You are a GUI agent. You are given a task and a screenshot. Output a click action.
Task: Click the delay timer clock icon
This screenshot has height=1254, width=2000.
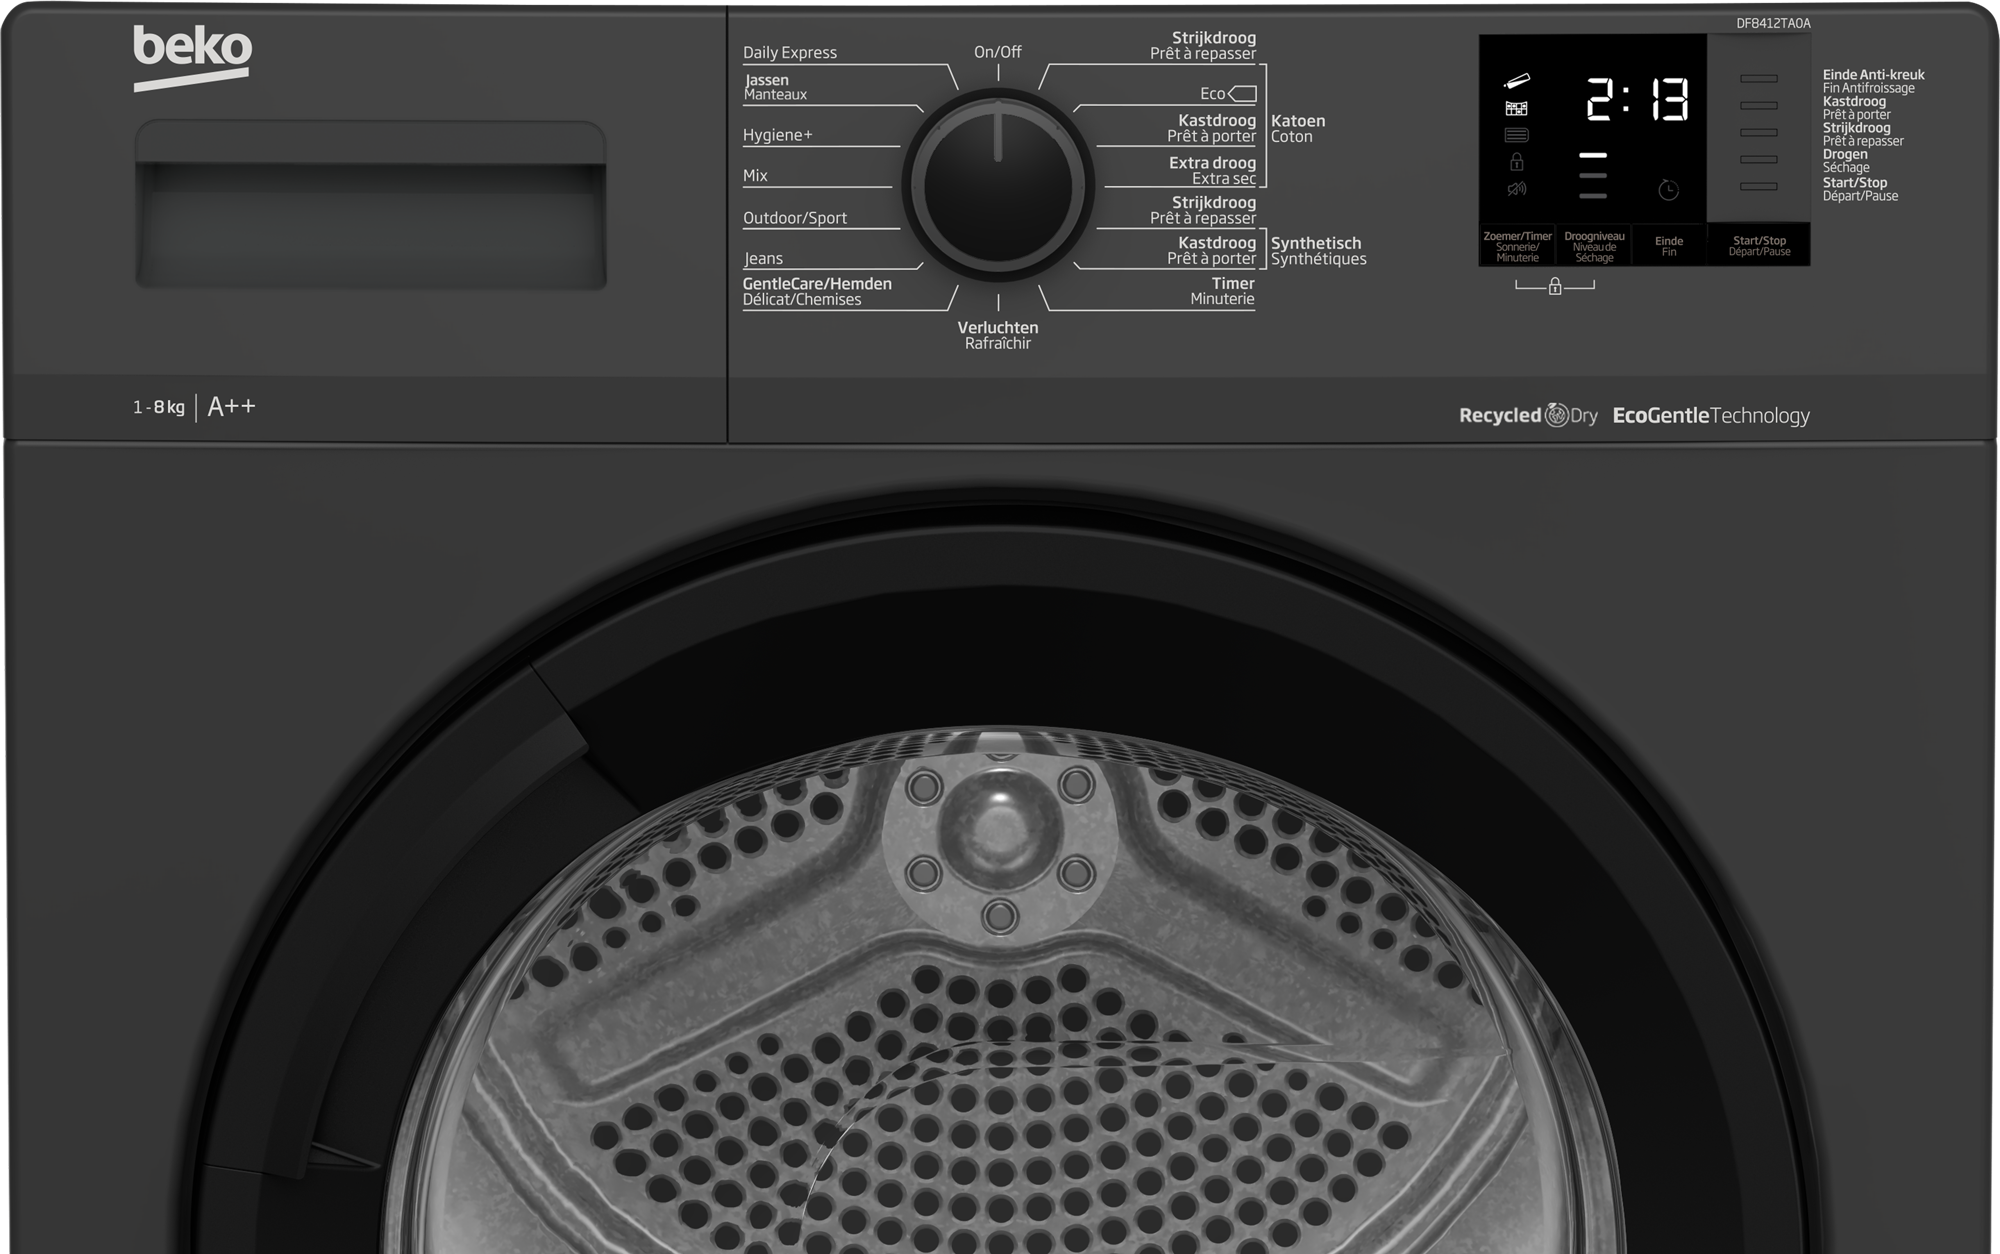click(1669, 191)
